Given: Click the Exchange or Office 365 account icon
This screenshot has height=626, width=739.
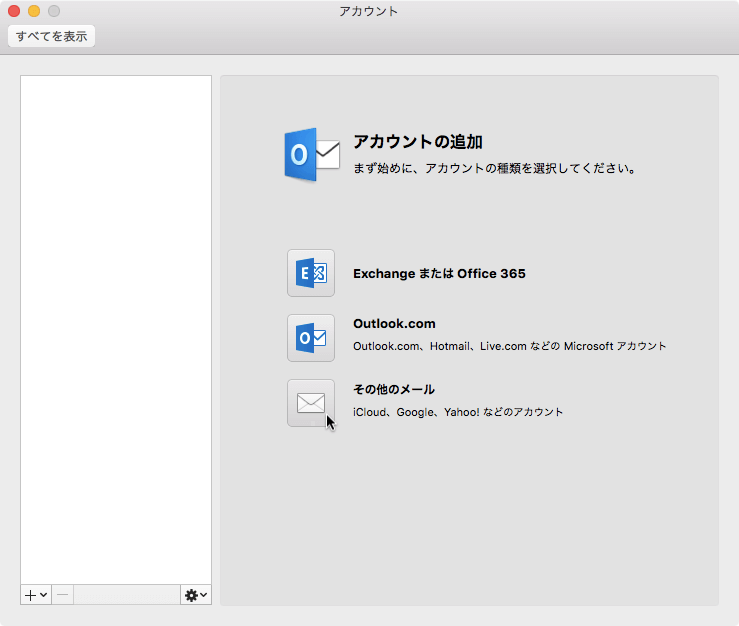Looking at the screenshot, I should (311, 273).
